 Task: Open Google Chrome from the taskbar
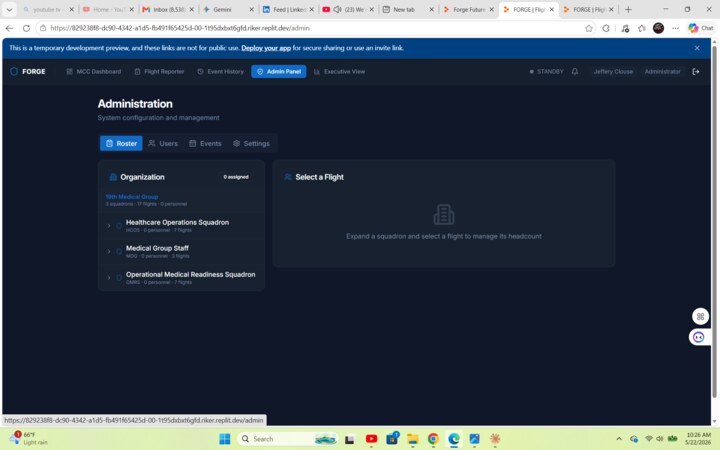(433, 439)
